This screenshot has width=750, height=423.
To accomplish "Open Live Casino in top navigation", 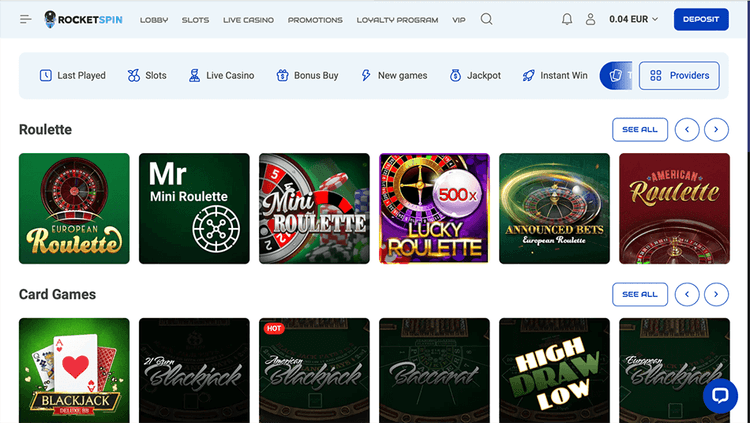I will tap(248, 20).
